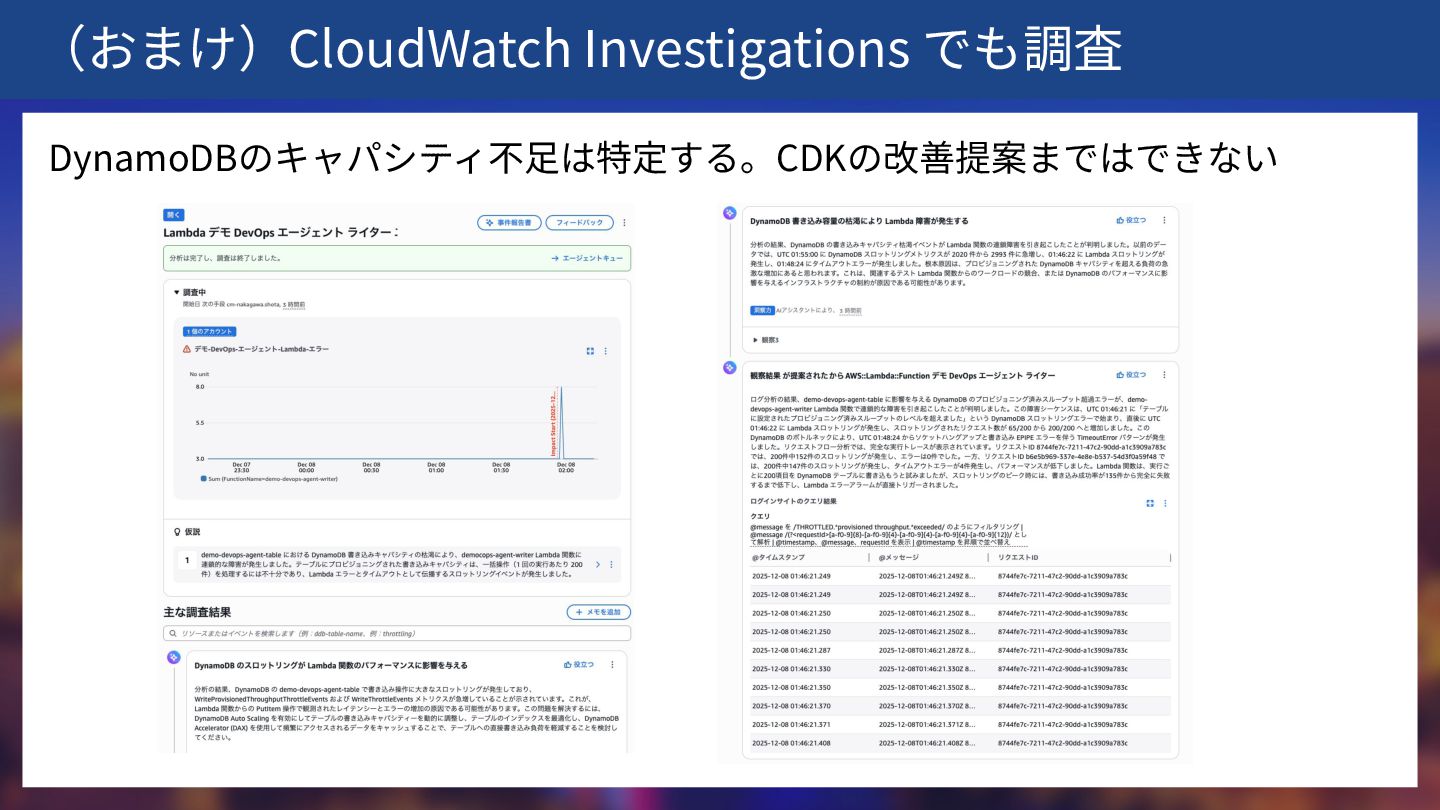Click the warning triangle icon beside デモ-DevOps alarm

pyautogui.click(x=187, y=349)
